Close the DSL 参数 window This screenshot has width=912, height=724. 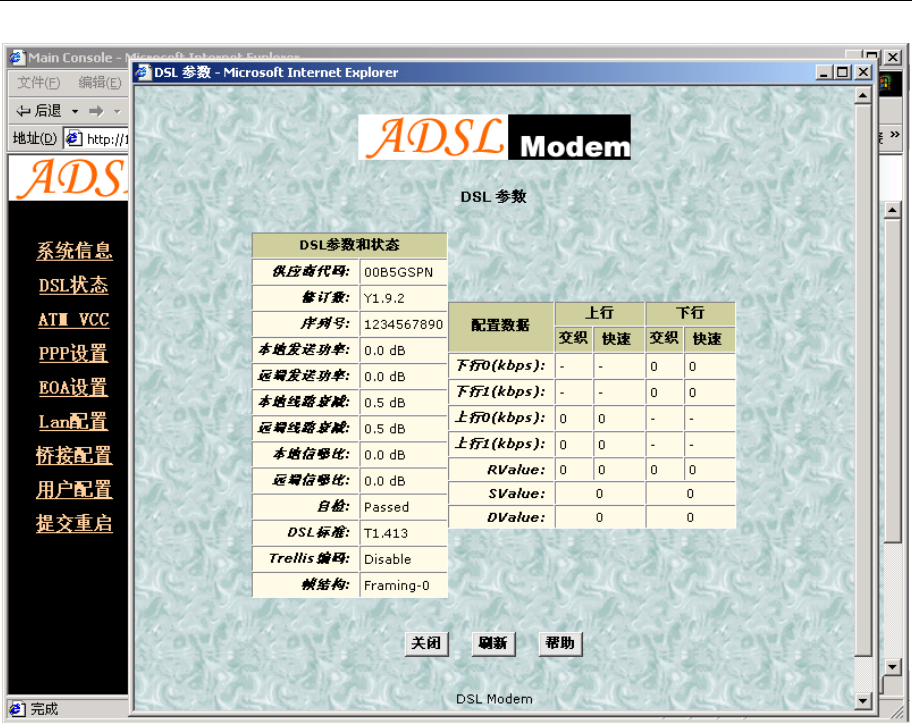point(863,72)
